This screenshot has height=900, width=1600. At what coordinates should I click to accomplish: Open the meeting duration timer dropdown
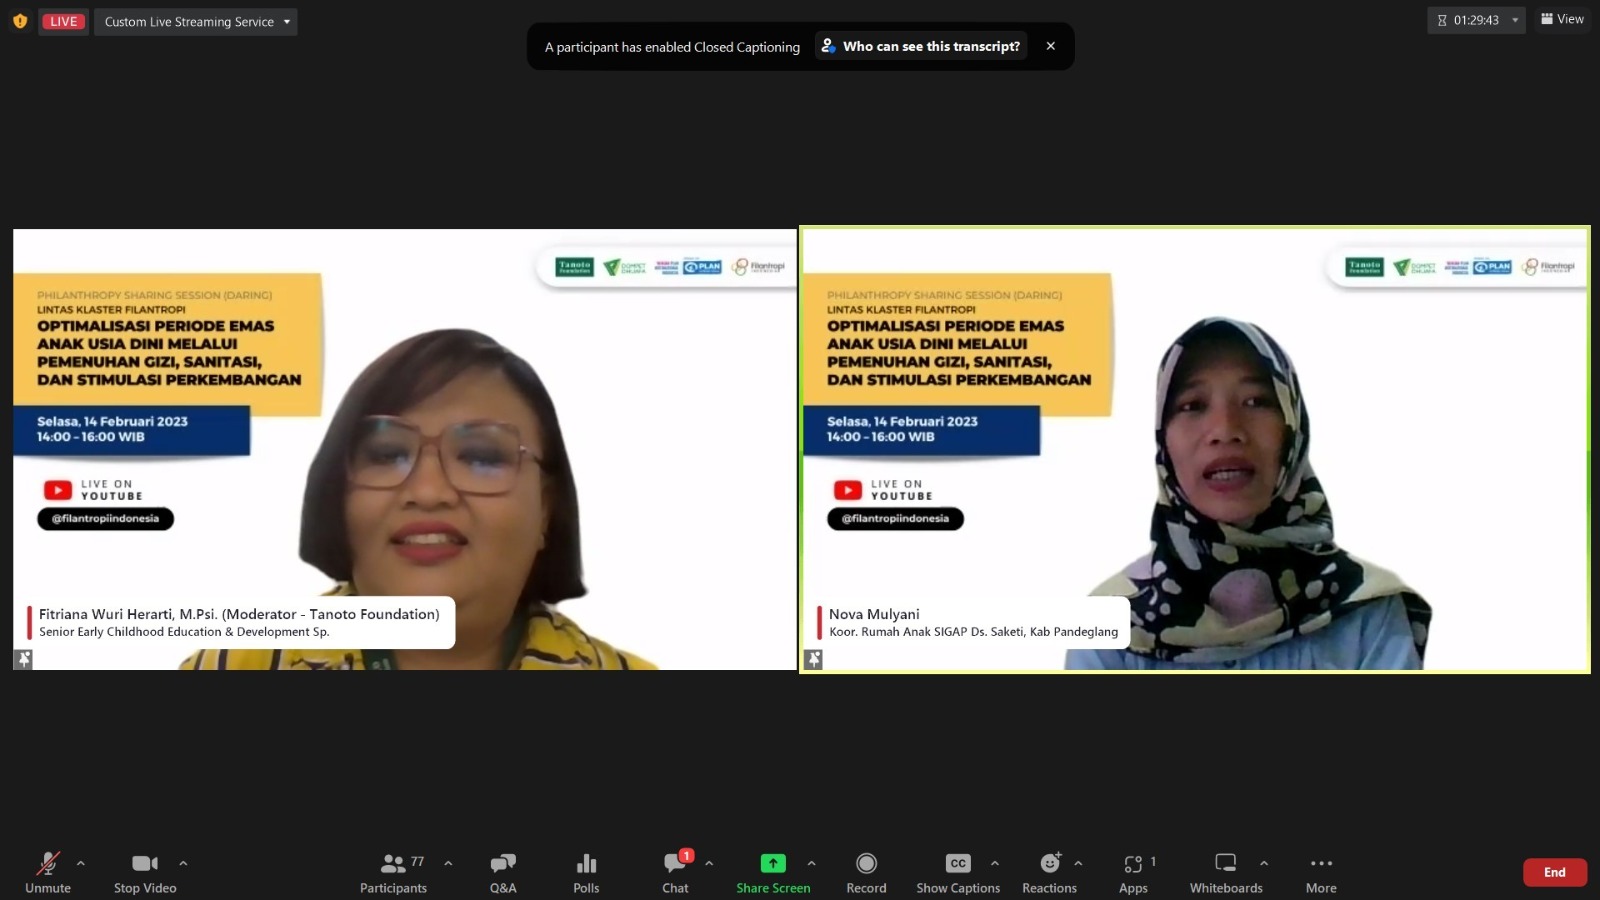click(1514, 19)
